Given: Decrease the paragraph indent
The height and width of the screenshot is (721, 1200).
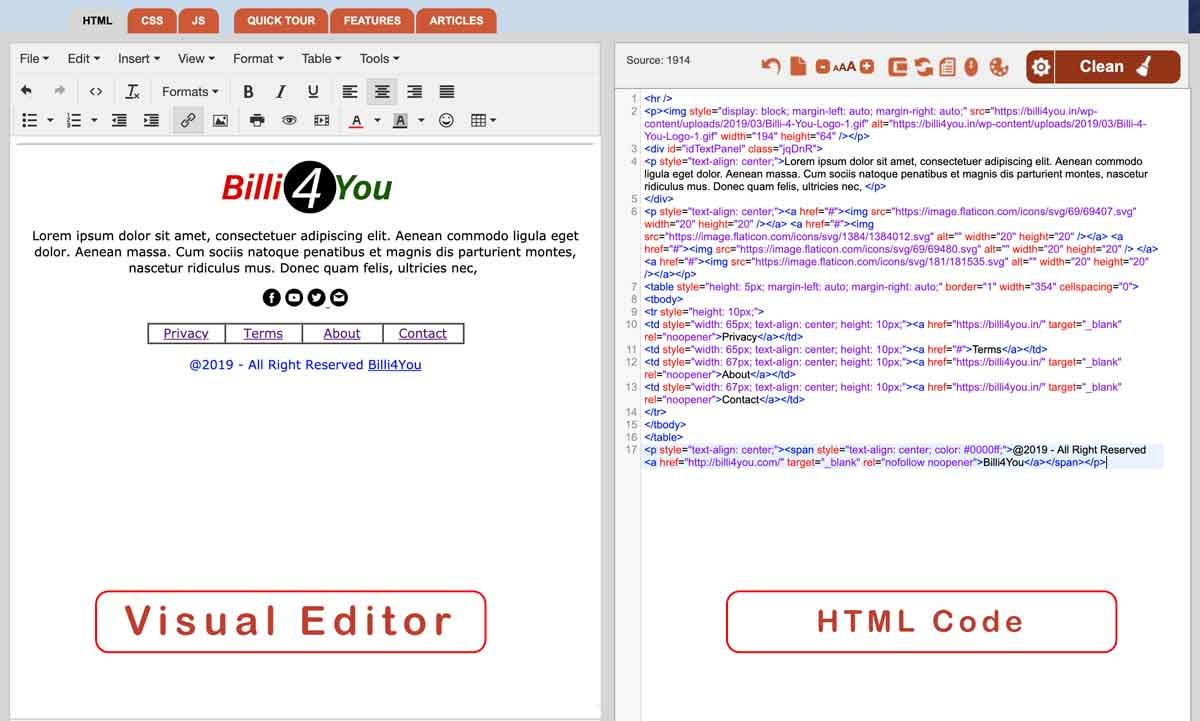Looking at the screenshot, I should click(x=119, y=120).
